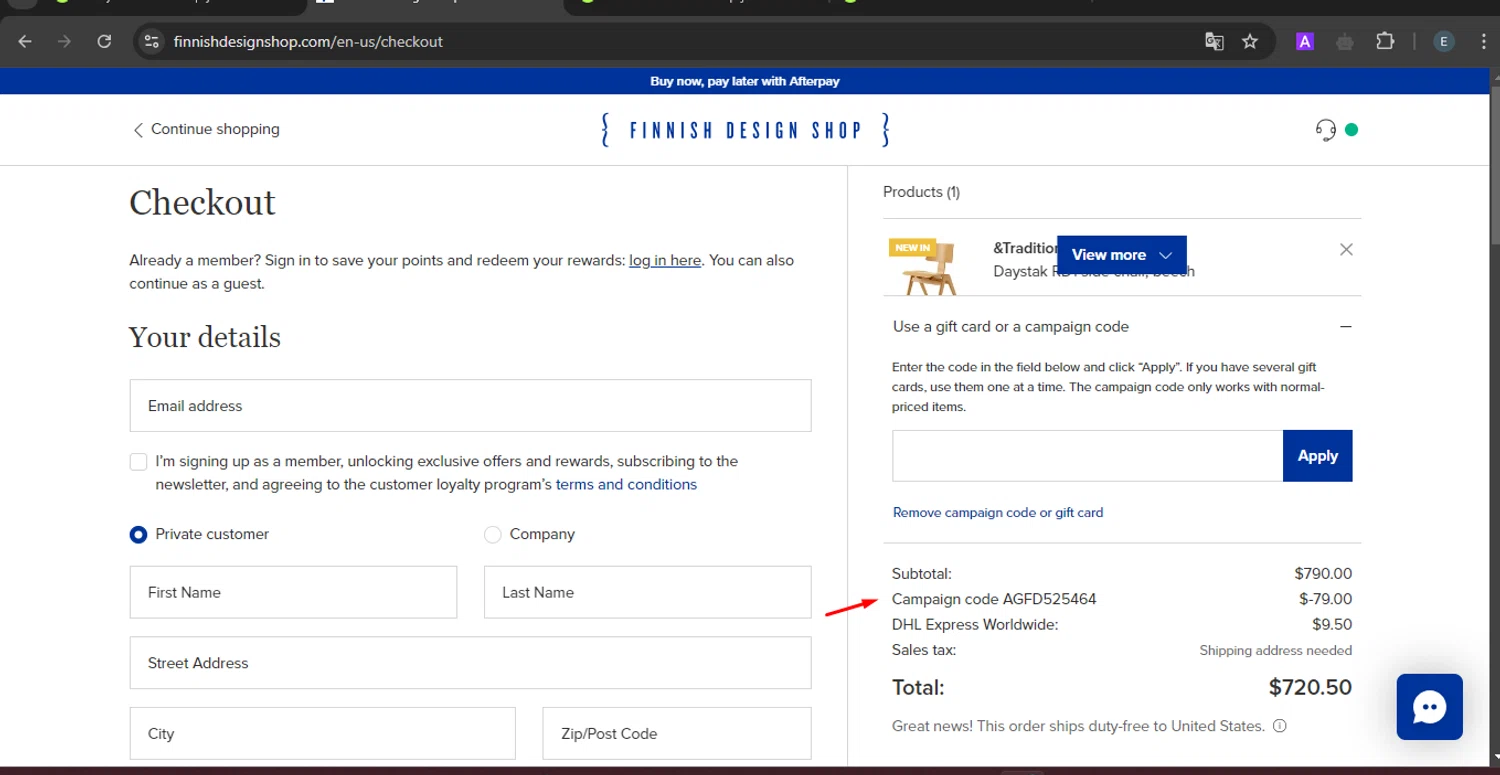Screen dimensions: 1500x775
Task: Tick the member signup checkbox
Action: (x=138, y=462)
